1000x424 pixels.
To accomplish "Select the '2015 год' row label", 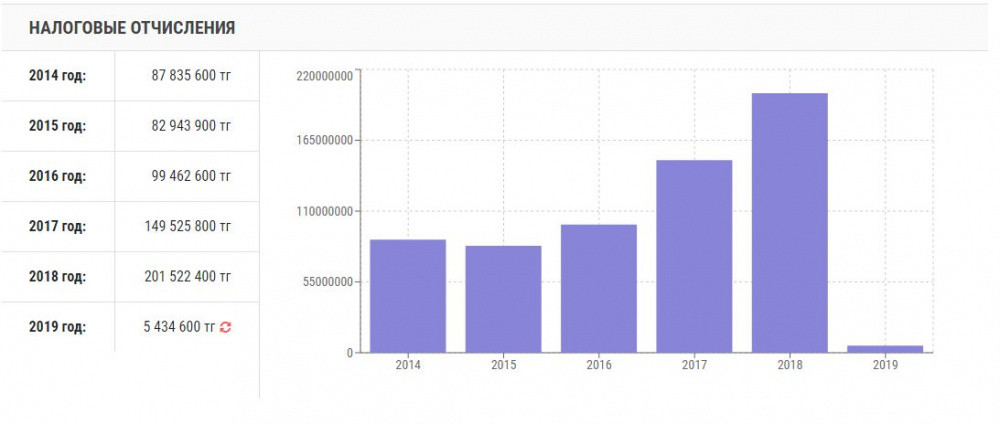I will click(57, 126).
